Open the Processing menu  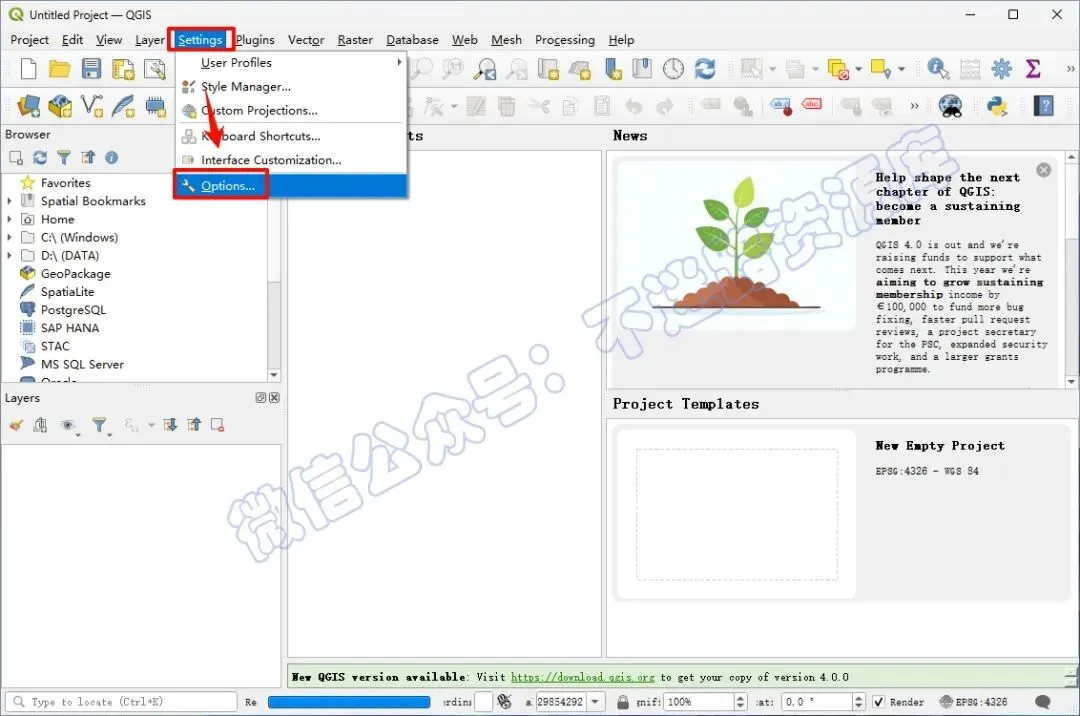(x=565, y=40)
